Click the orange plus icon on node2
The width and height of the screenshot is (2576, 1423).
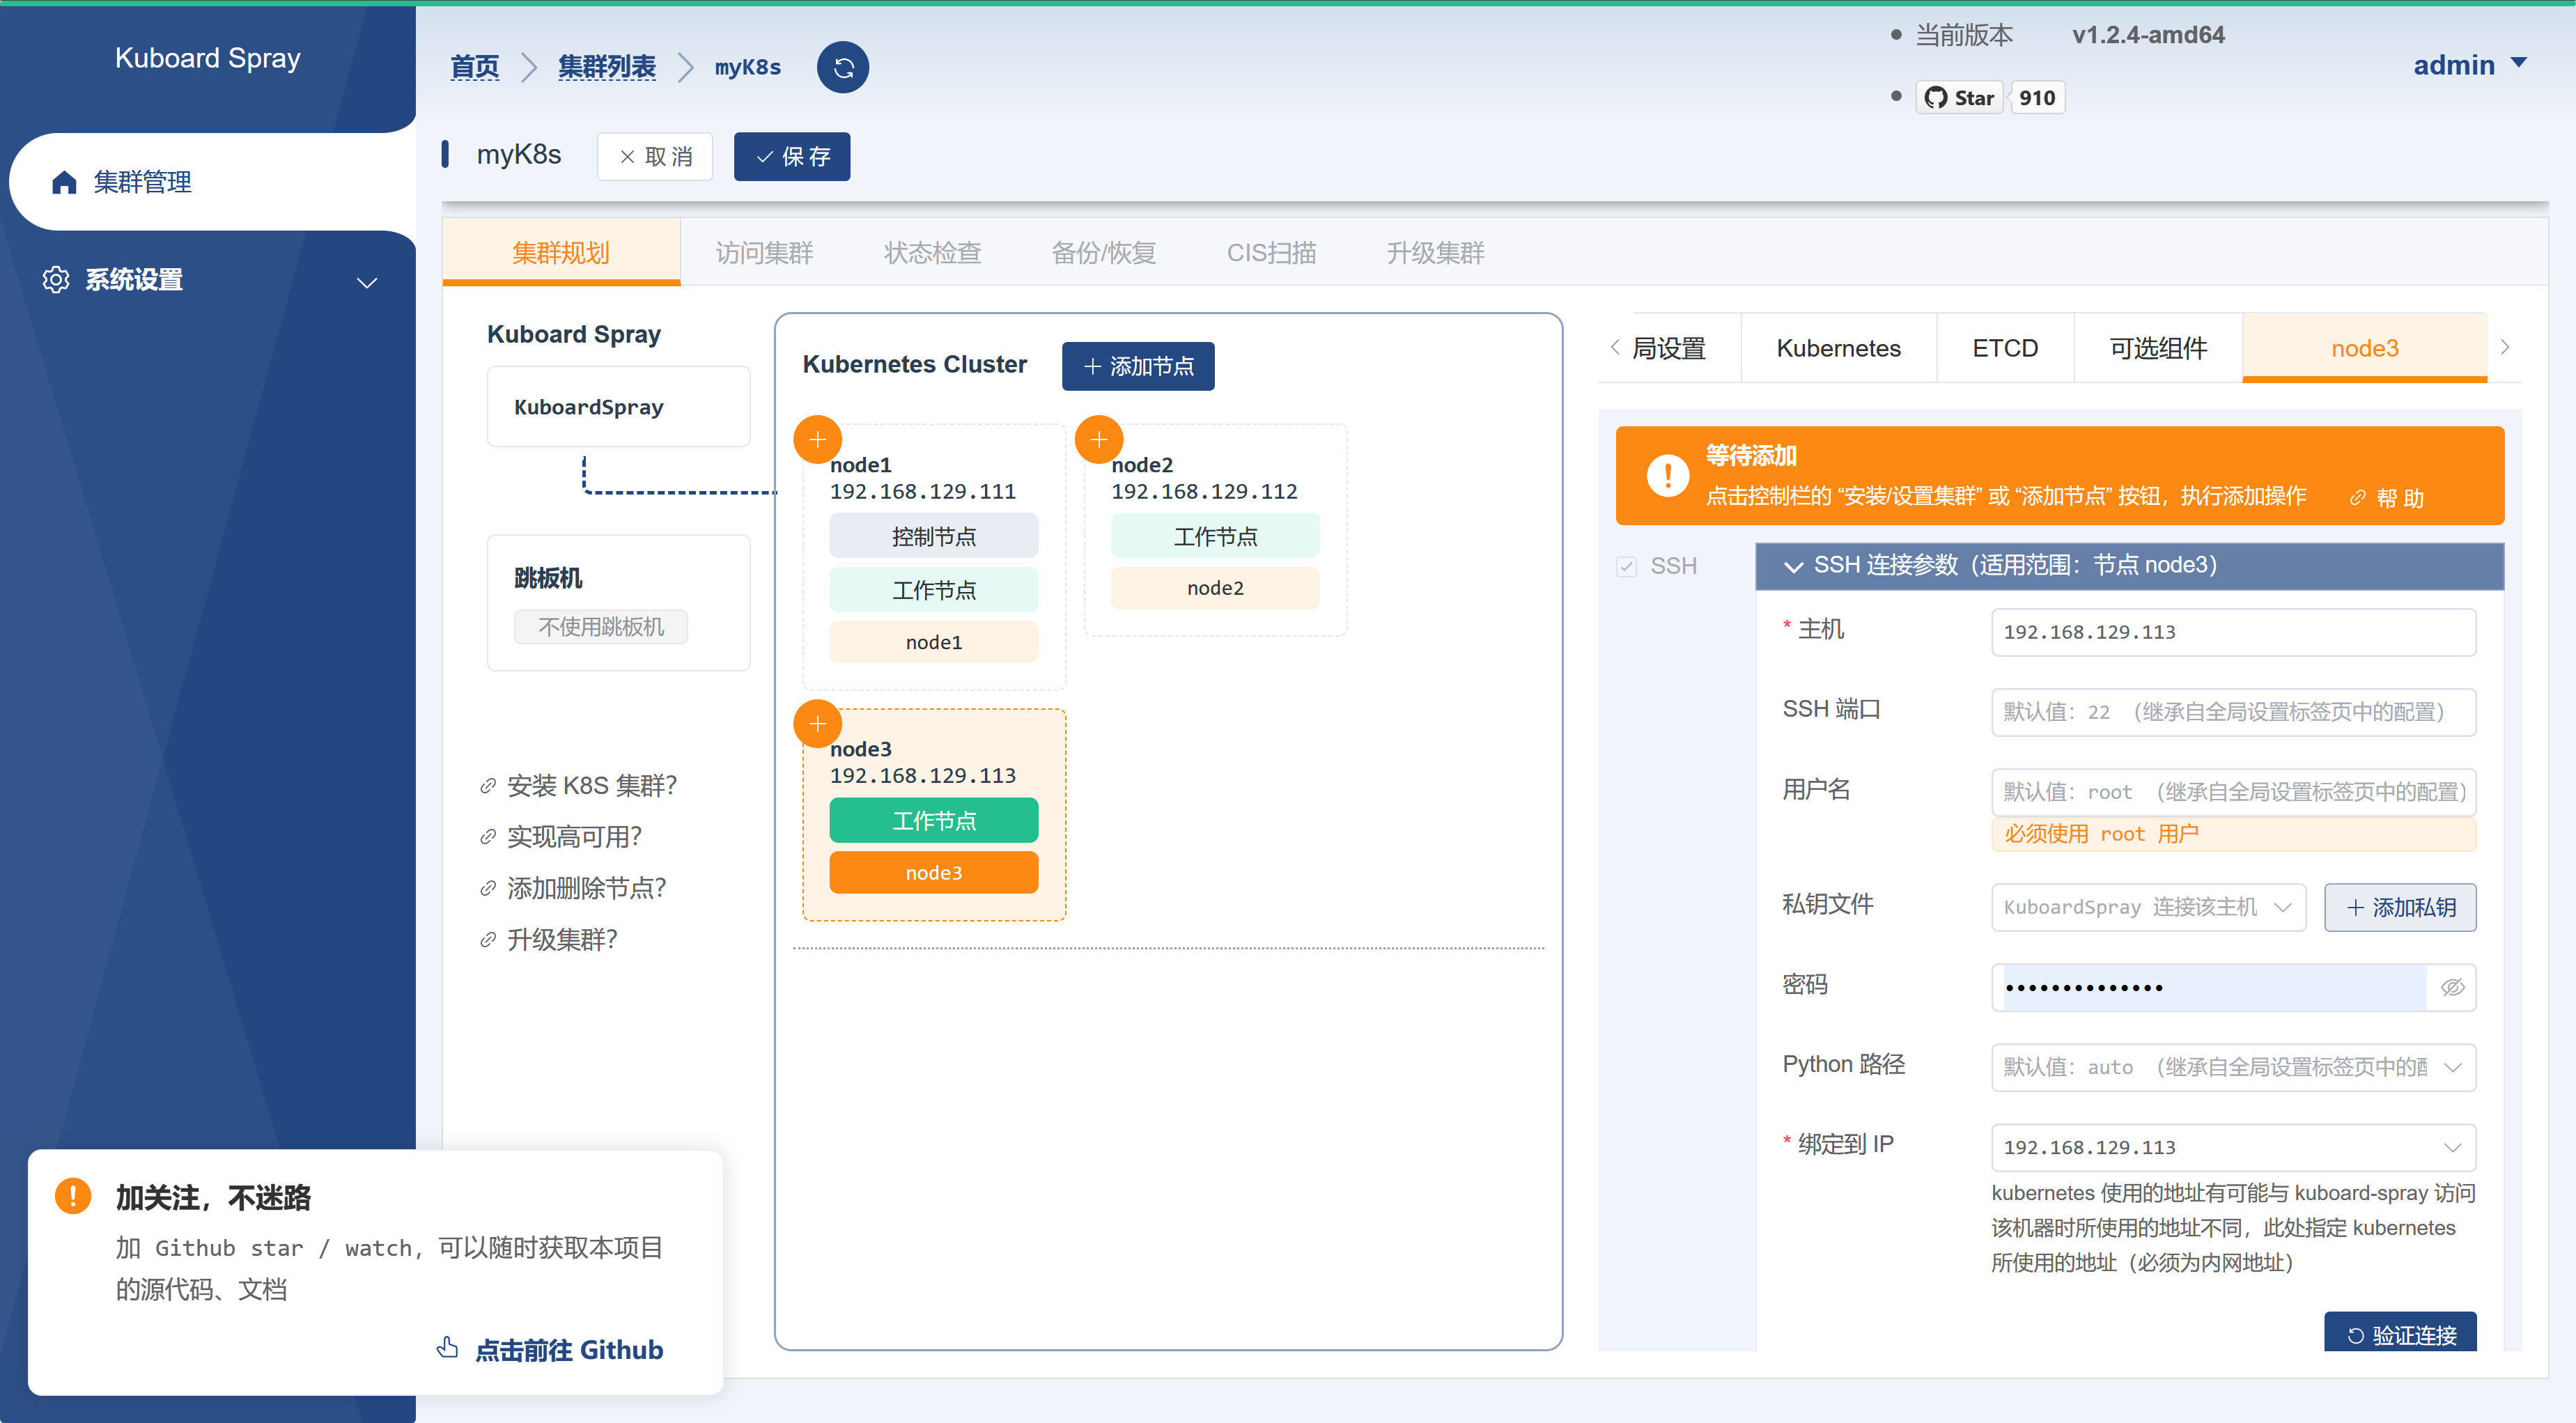(x=1098, y=439)
